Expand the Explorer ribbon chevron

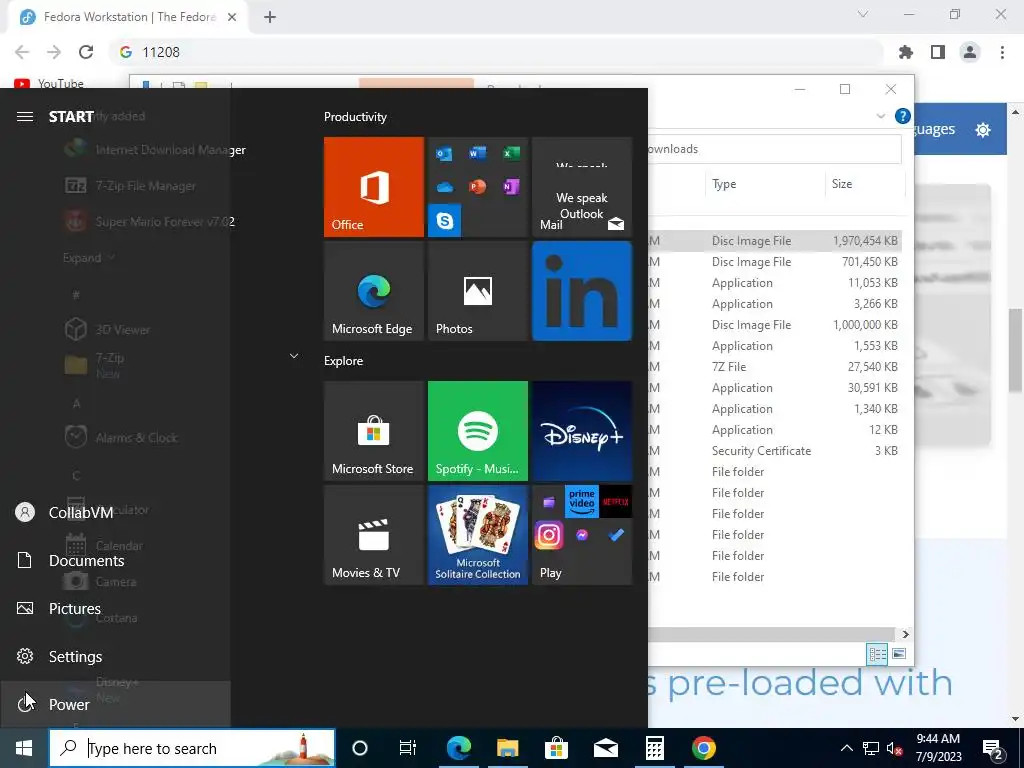[x=880, y=116]
